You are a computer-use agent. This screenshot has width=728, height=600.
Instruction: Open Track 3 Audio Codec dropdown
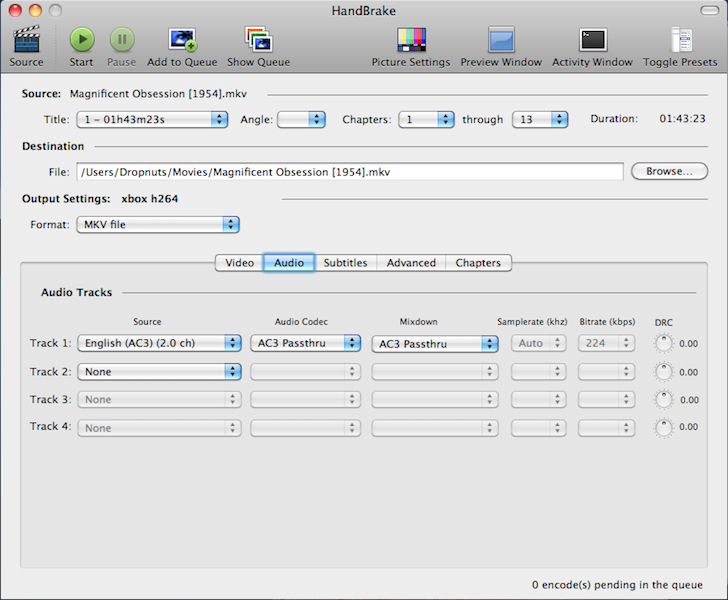pos(306,399)
